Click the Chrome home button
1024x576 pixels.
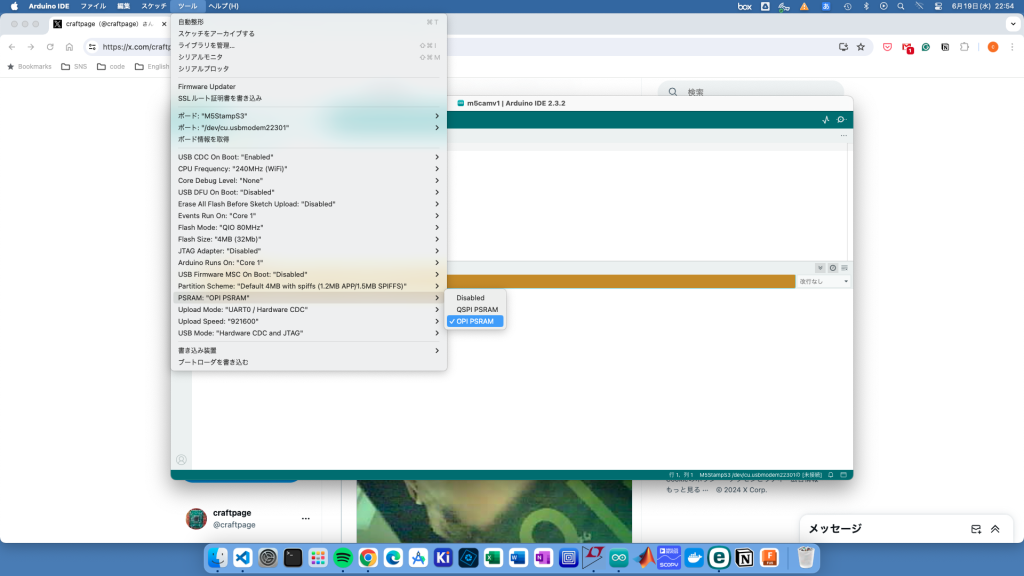pyautogui.click(x=69, y=47)
